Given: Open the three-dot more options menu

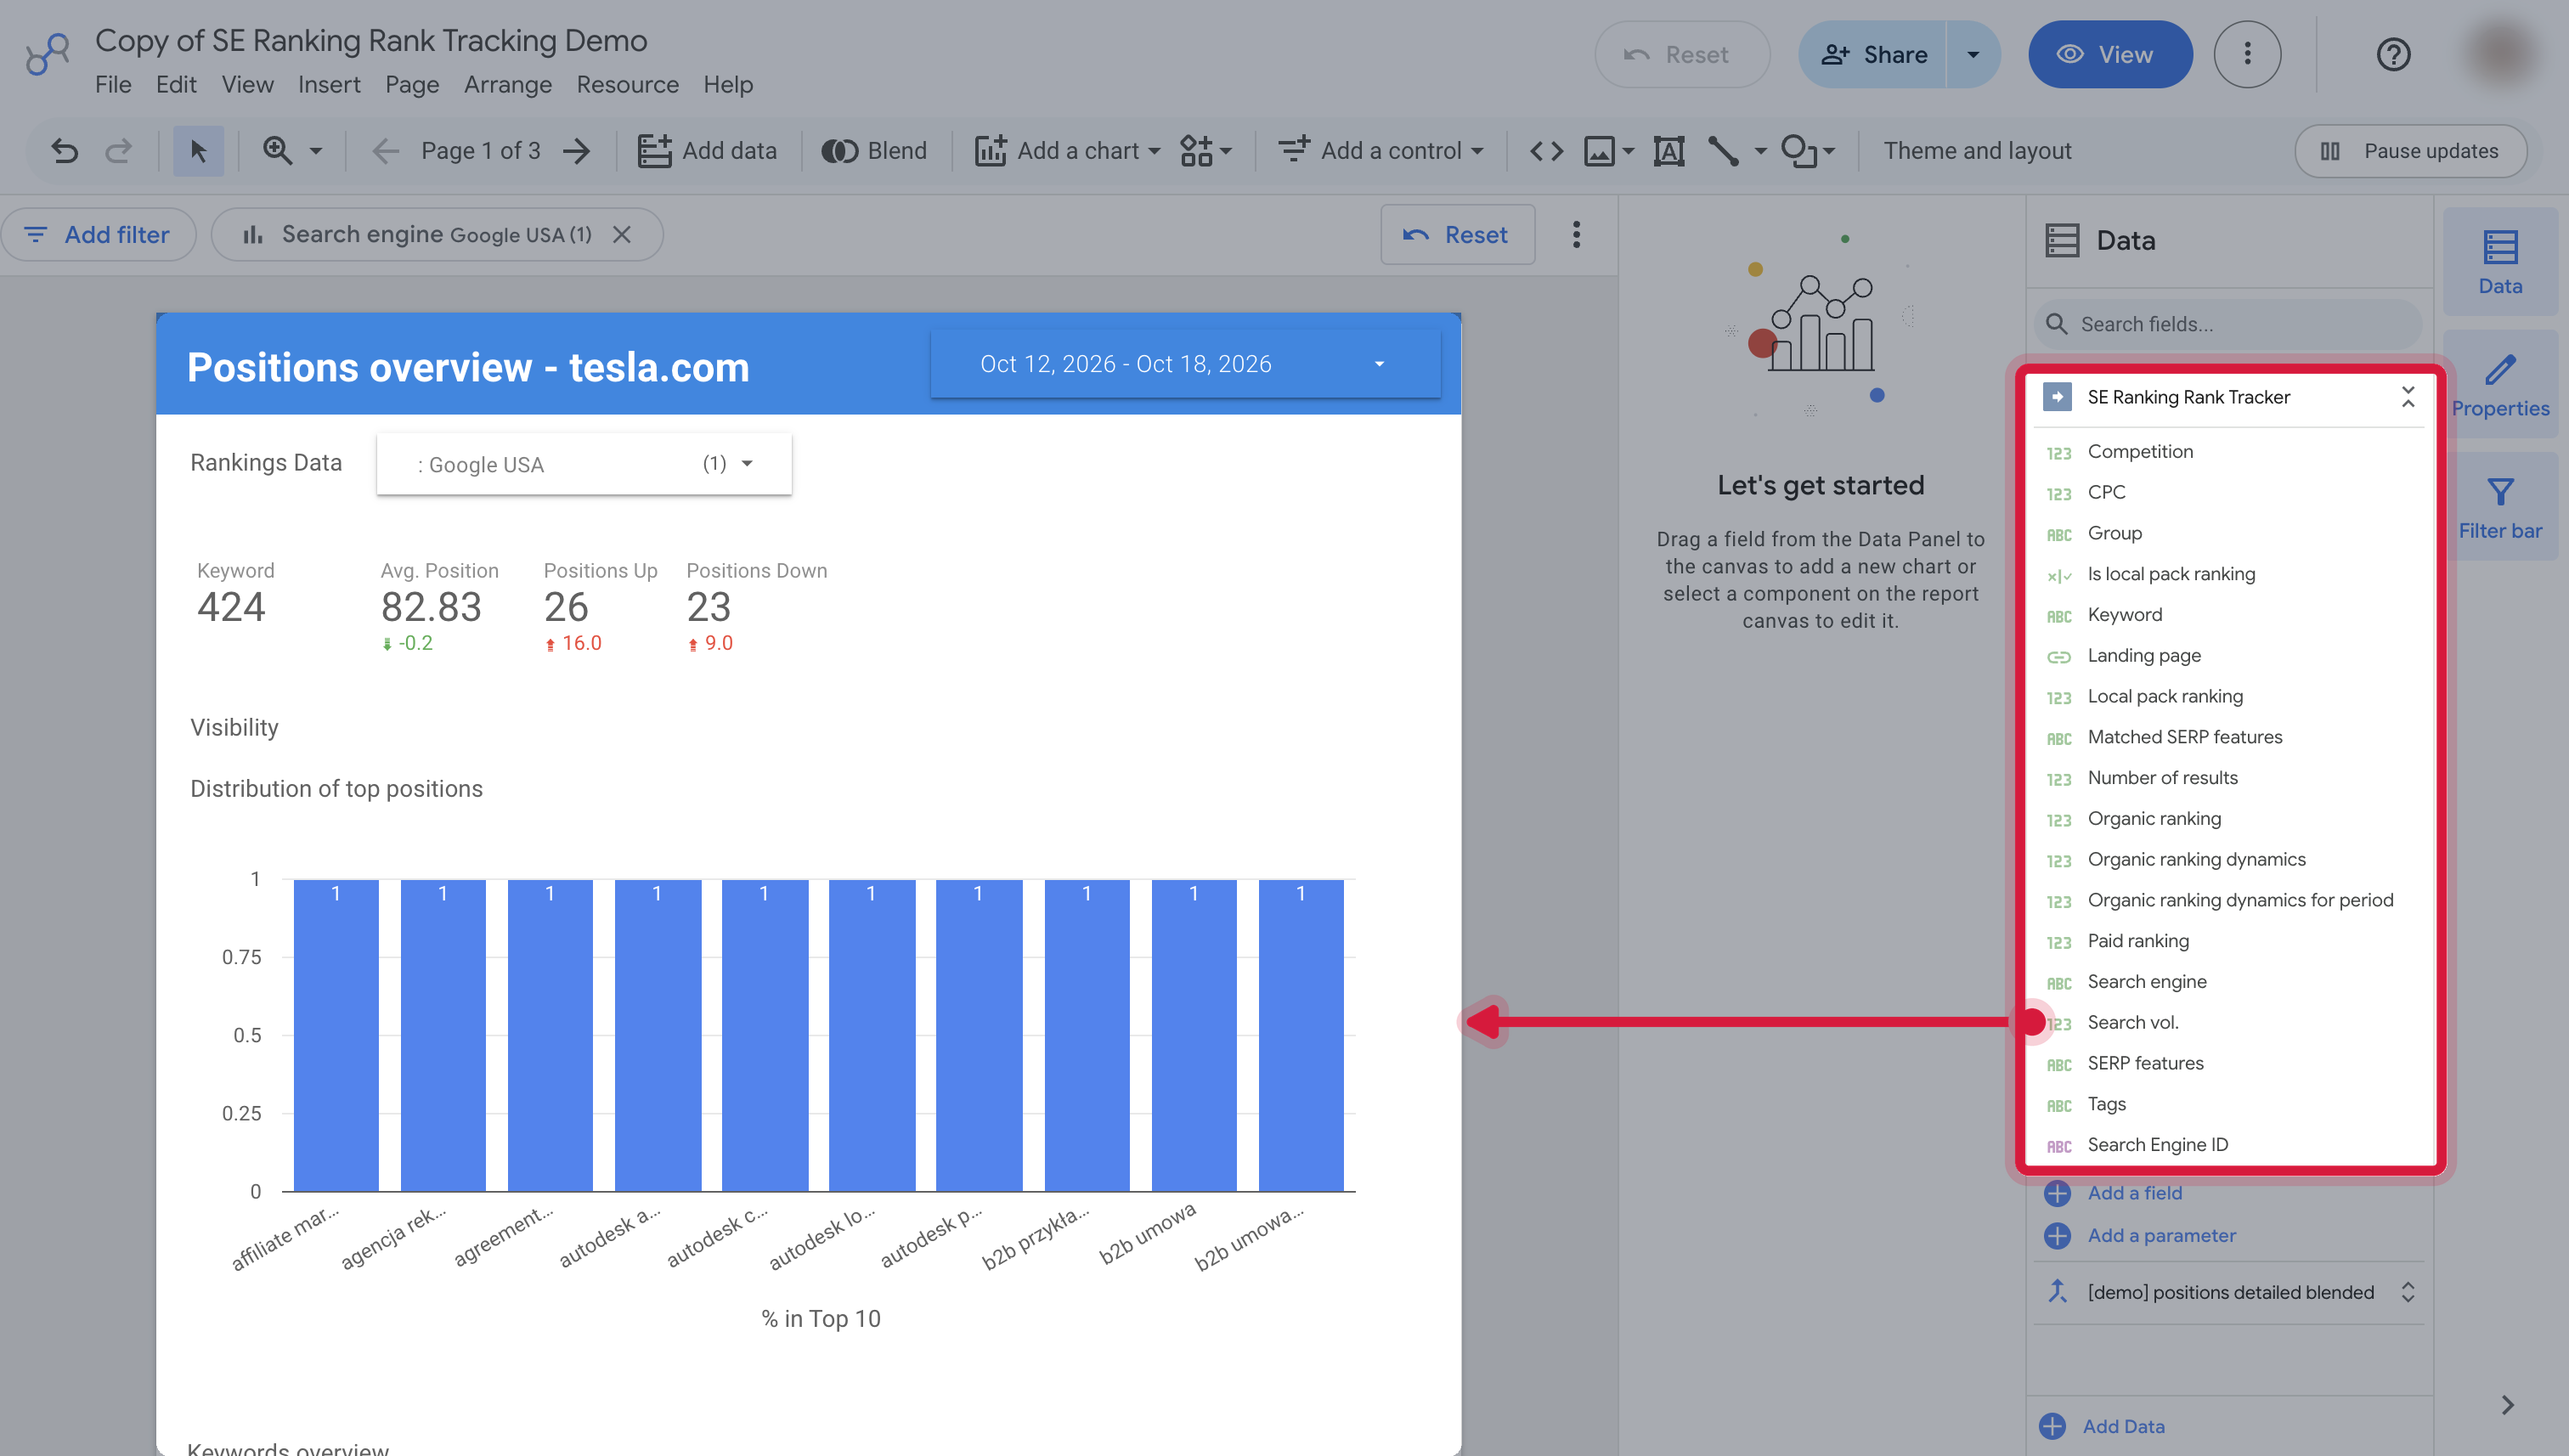Looking at the screenshot, I should click(x=2247, y=54).
